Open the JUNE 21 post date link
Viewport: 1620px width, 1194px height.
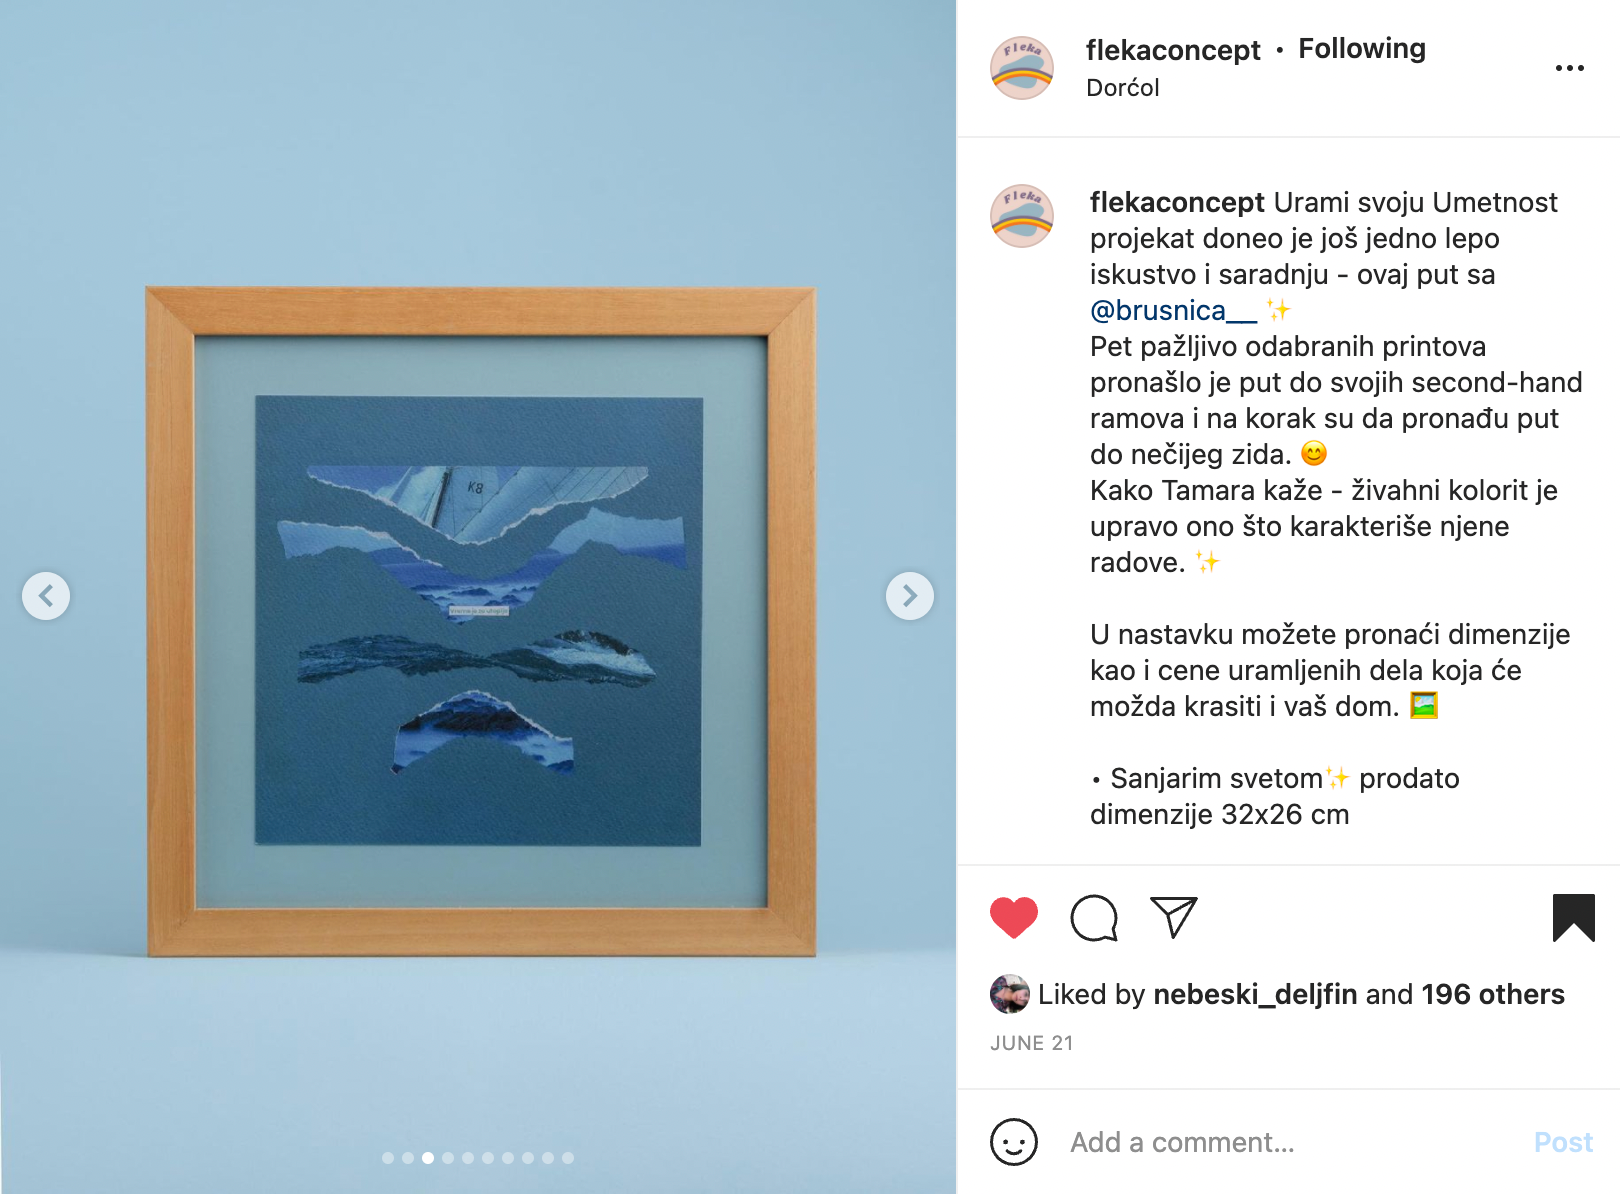point(1031,1043)
